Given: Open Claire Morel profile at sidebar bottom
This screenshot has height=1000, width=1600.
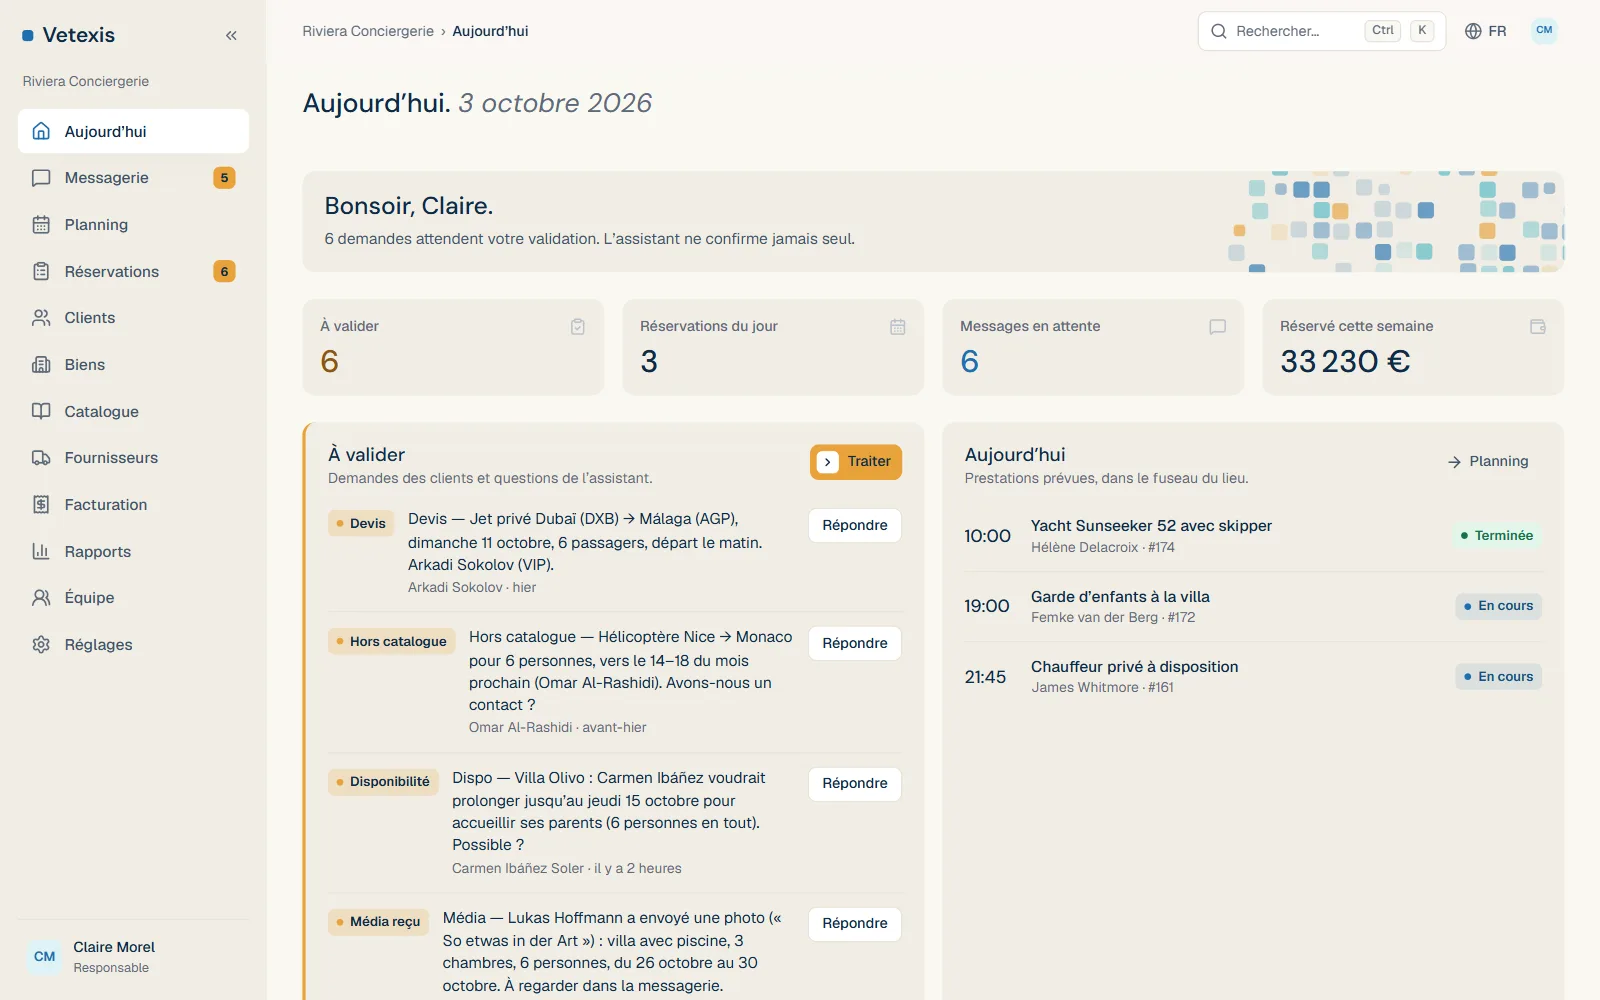Looking at the screenshot, I should point(133,957).
